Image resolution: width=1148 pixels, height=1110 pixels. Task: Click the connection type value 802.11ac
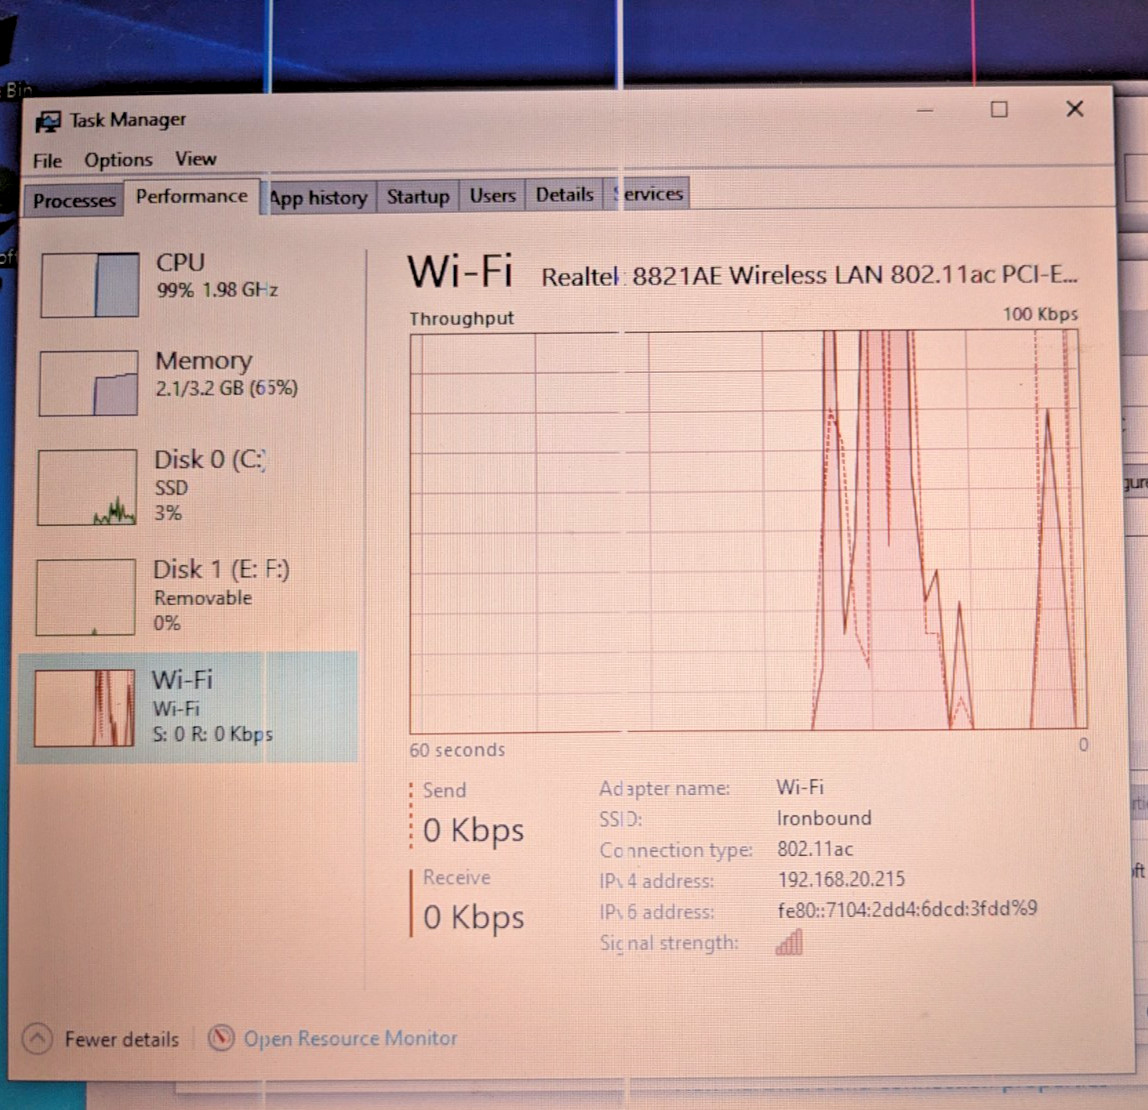click(815, 849)
